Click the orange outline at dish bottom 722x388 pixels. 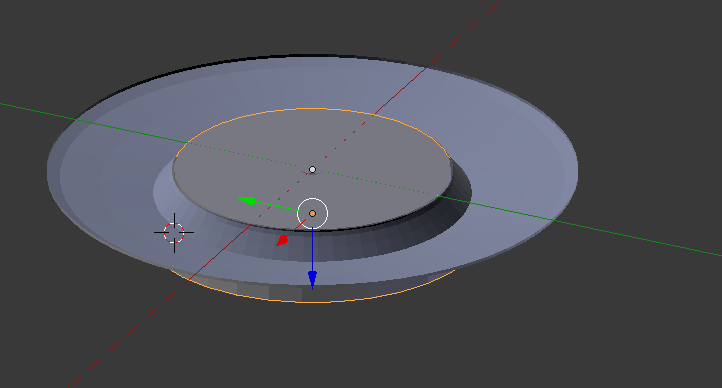click(313, 301)
